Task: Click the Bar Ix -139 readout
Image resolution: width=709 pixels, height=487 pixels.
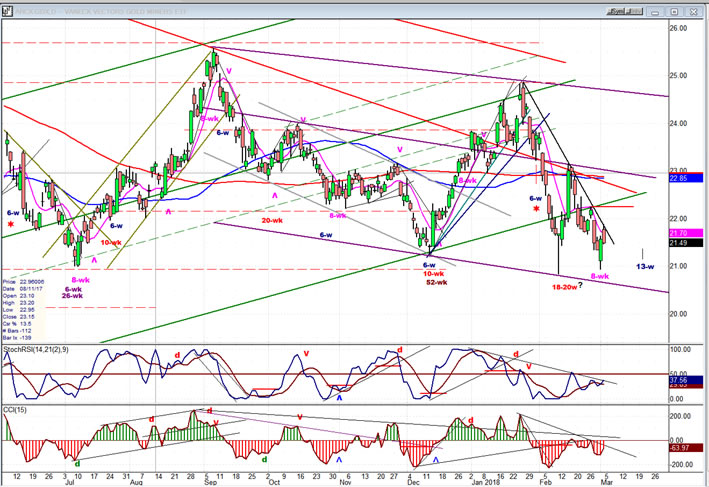Action: [x=17, y=338]
